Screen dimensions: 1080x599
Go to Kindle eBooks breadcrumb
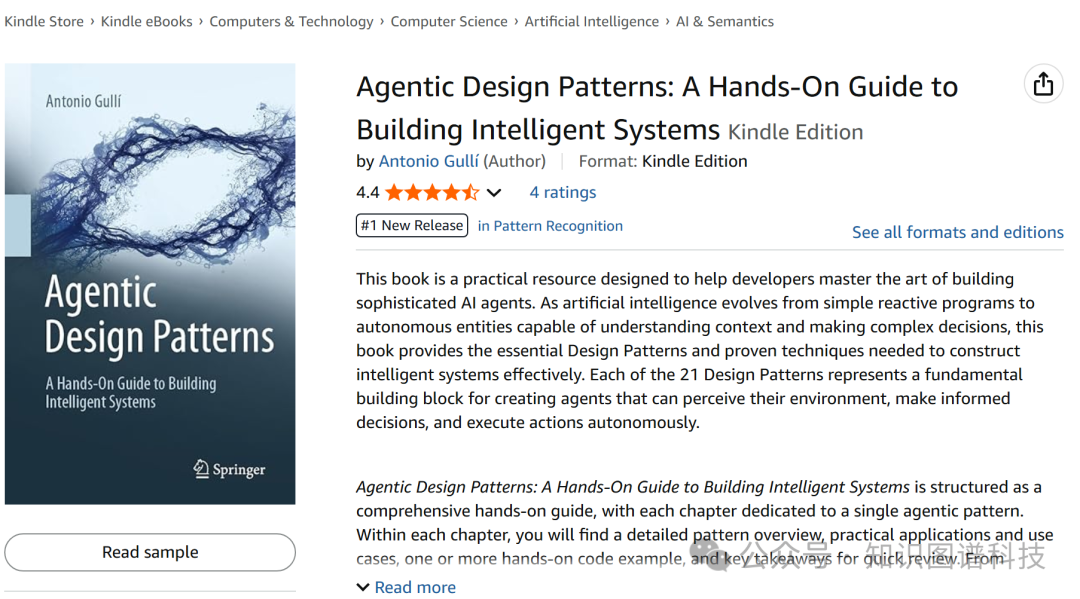point(147,21)
